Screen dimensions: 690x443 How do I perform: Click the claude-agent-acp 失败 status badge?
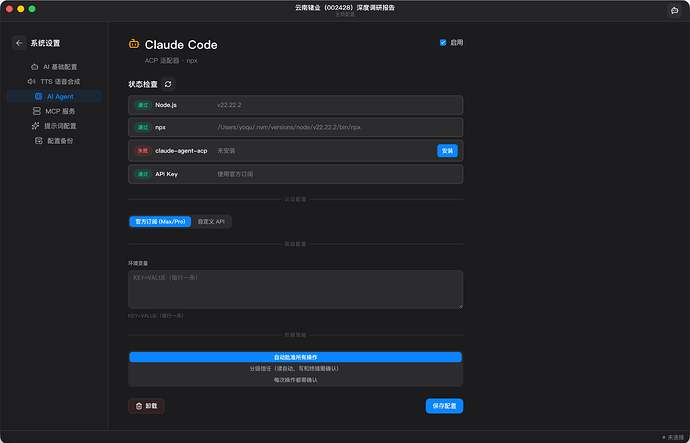click(x=143, y=151)
